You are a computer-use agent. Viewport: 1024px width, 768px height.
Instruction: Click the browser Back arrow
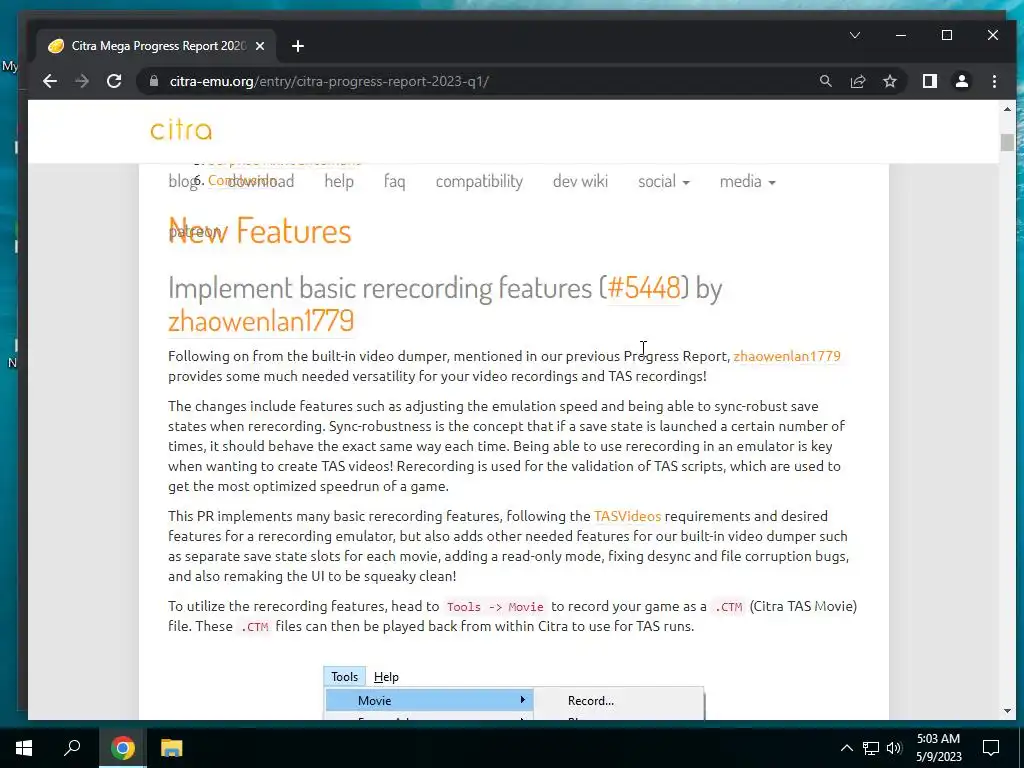coord(50,81)
